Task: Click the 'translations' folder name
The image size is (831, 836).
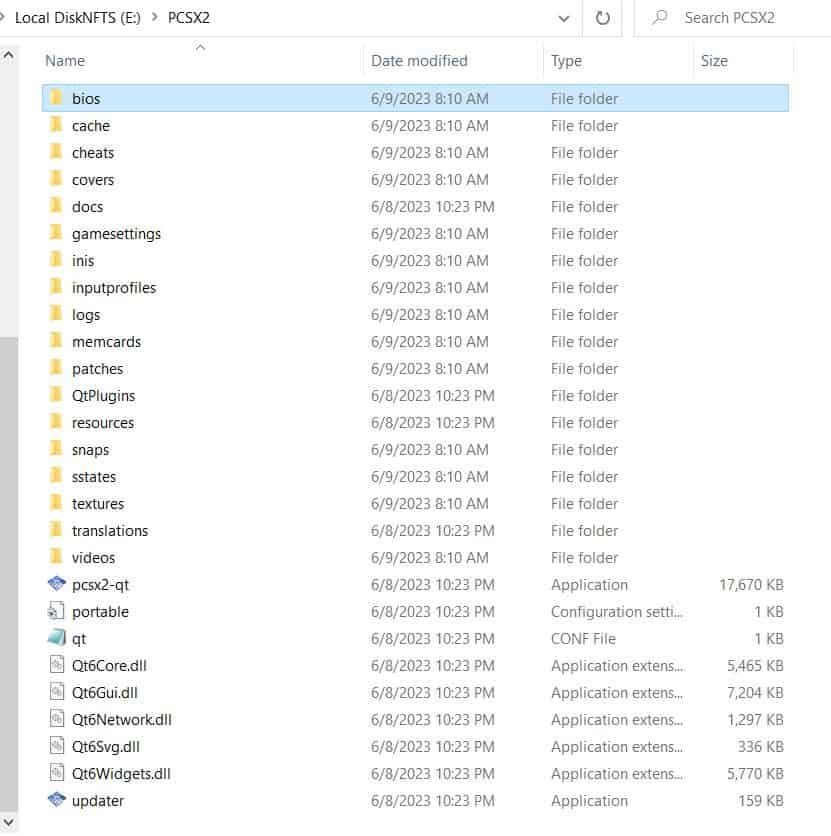Action: [x=110, y=531]
